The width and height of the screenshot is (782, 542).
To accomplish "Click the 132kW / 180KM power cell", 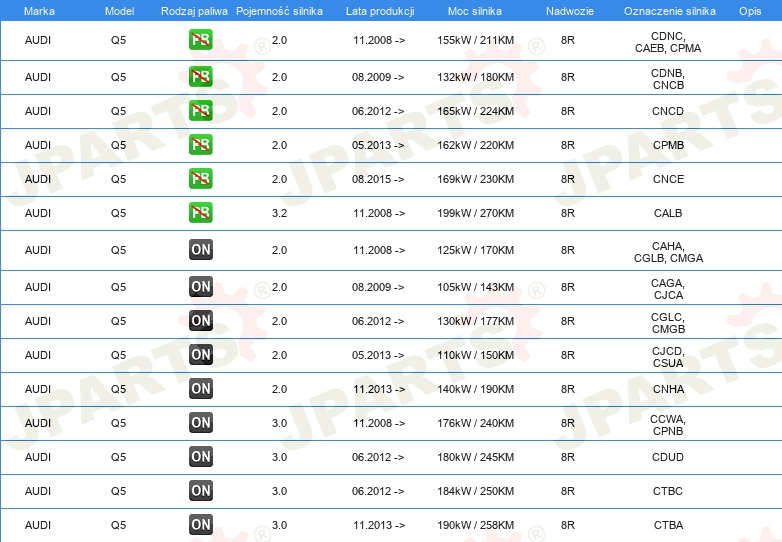I will (x=475, y=77).
